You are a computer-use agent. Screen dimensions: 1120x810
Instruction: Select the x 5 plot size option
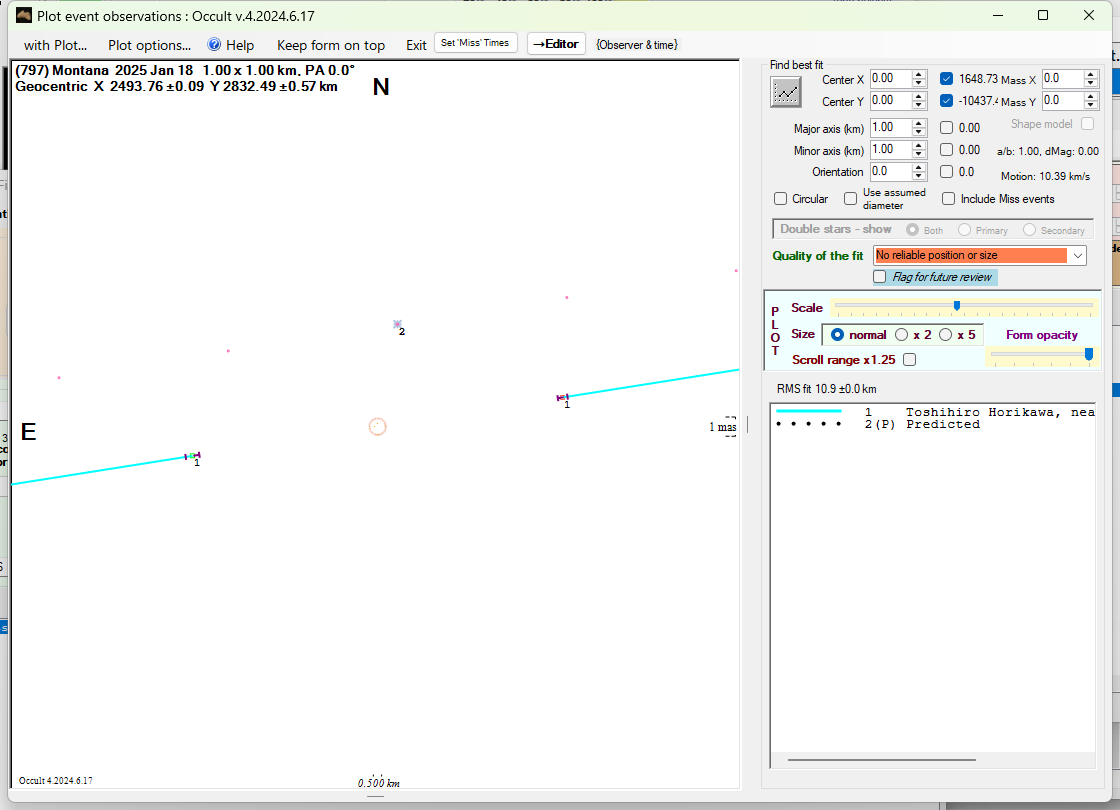(x=946, y=335)
